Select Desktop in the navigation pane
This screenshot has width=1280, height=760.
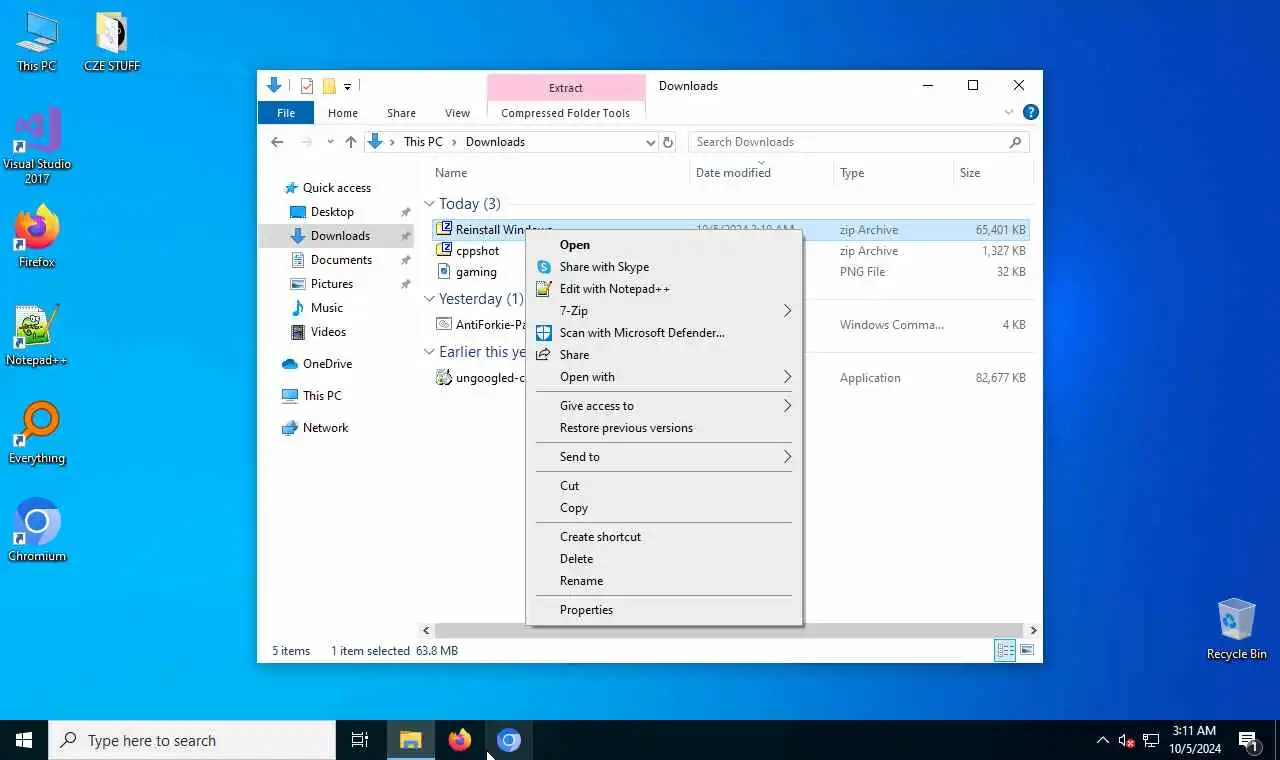(x=332, y=212)
